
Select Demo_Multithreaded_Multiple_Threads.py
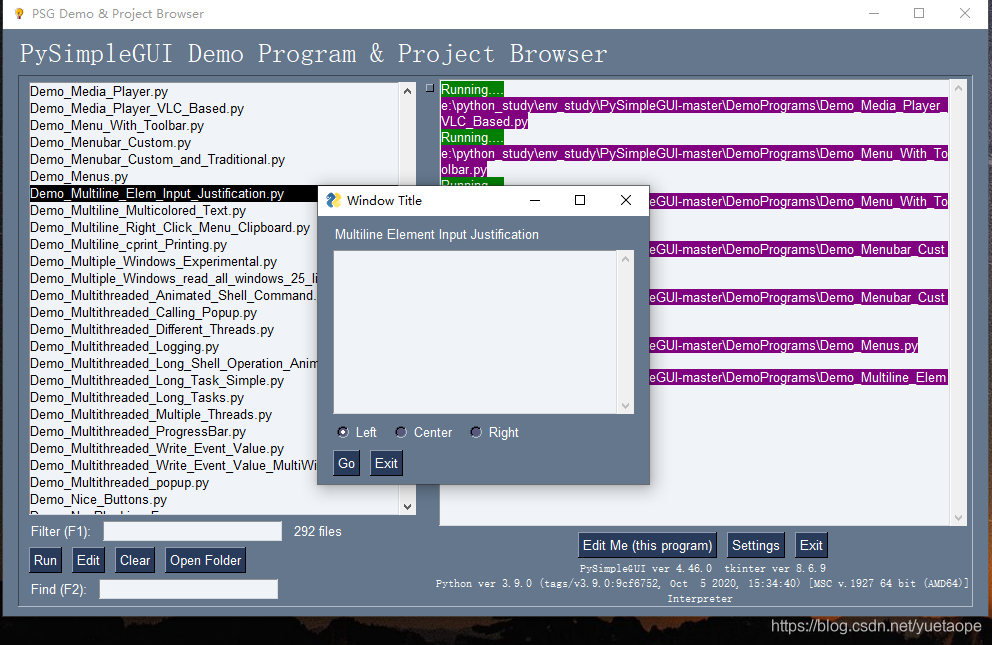pos(173,415)
